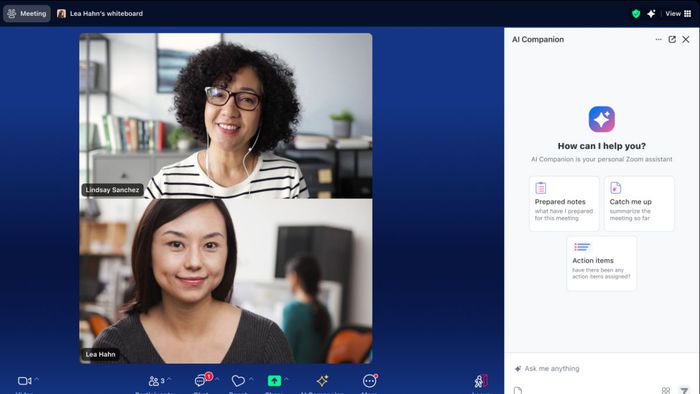
Task: Select Lindsay Sanchez's video tile
Action: point(226,116)
